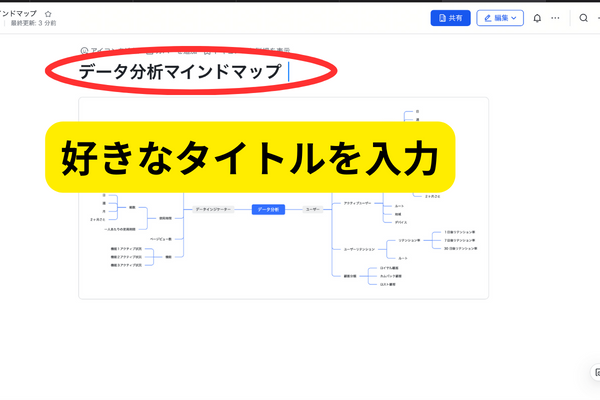Select the ユーザーリテンション node
Viewport: 600px width, 400px height.
tap(359, 250)
